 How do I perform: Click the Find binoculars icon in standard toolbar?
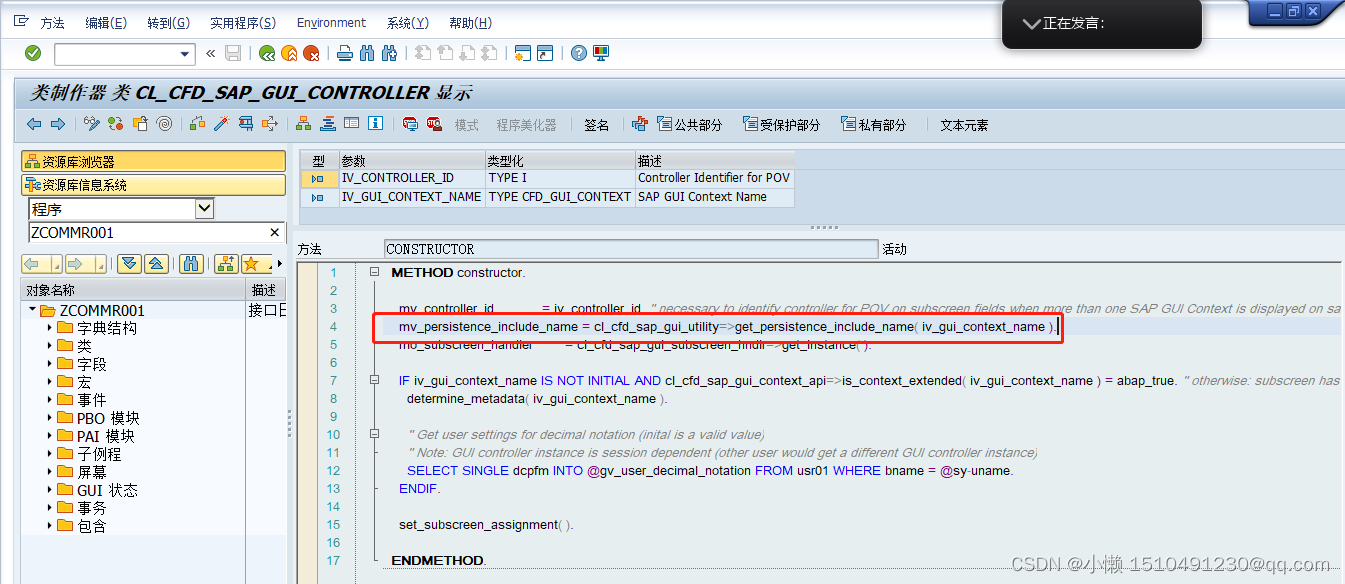click(367, 53)
